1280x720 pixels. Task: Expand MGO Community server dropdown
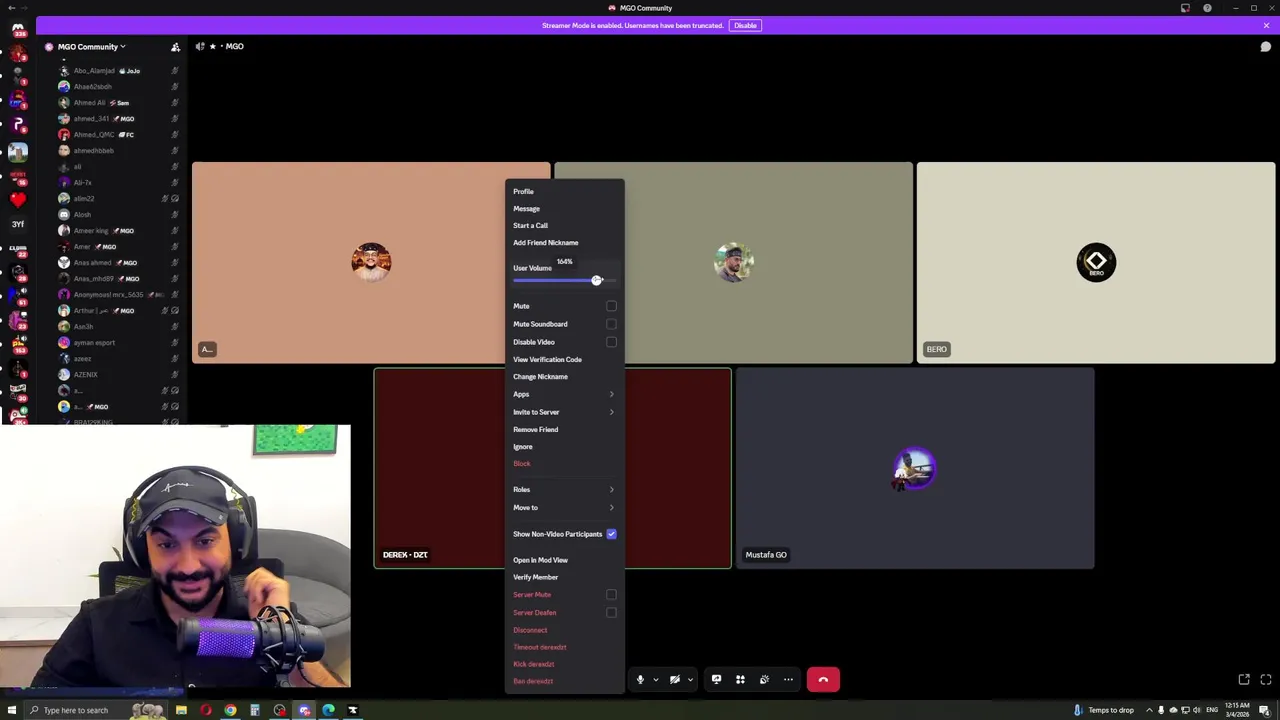(x=92, y=47)
